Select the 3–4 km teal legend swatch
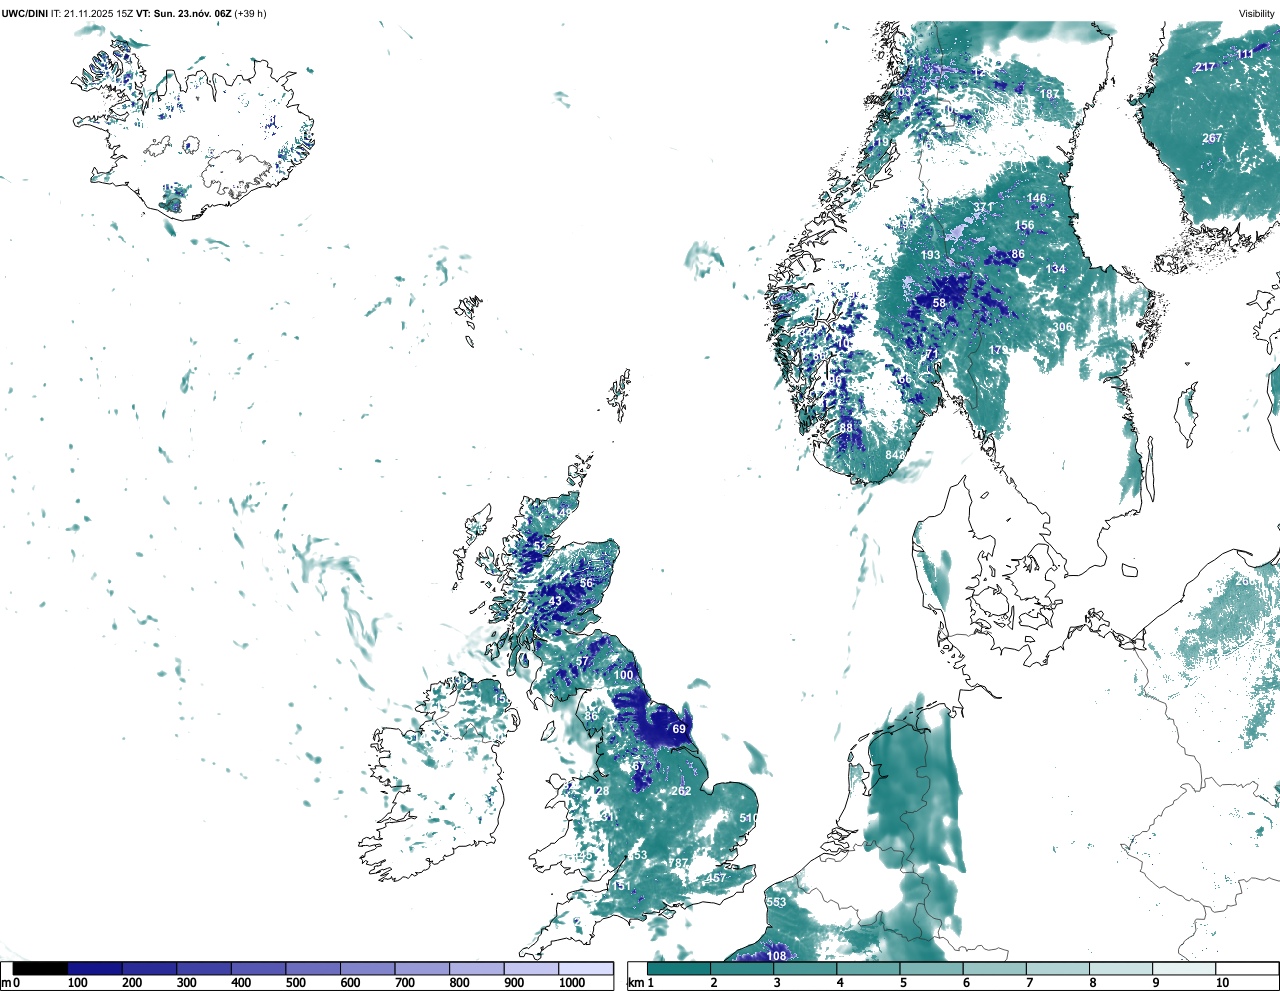Image resolution: width=1280 pixels, height=991 pixels. [806, 968]
